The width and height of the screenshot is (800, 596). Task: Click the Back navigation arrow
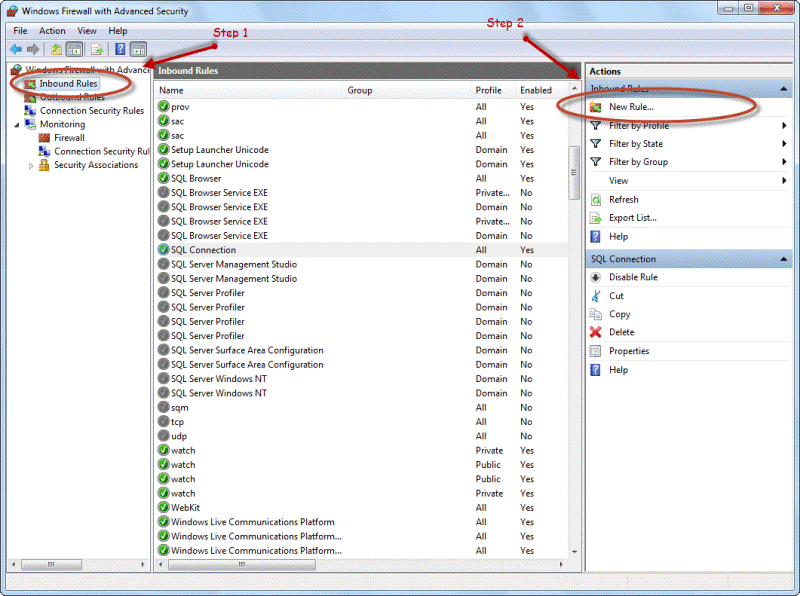coord(16,48)
